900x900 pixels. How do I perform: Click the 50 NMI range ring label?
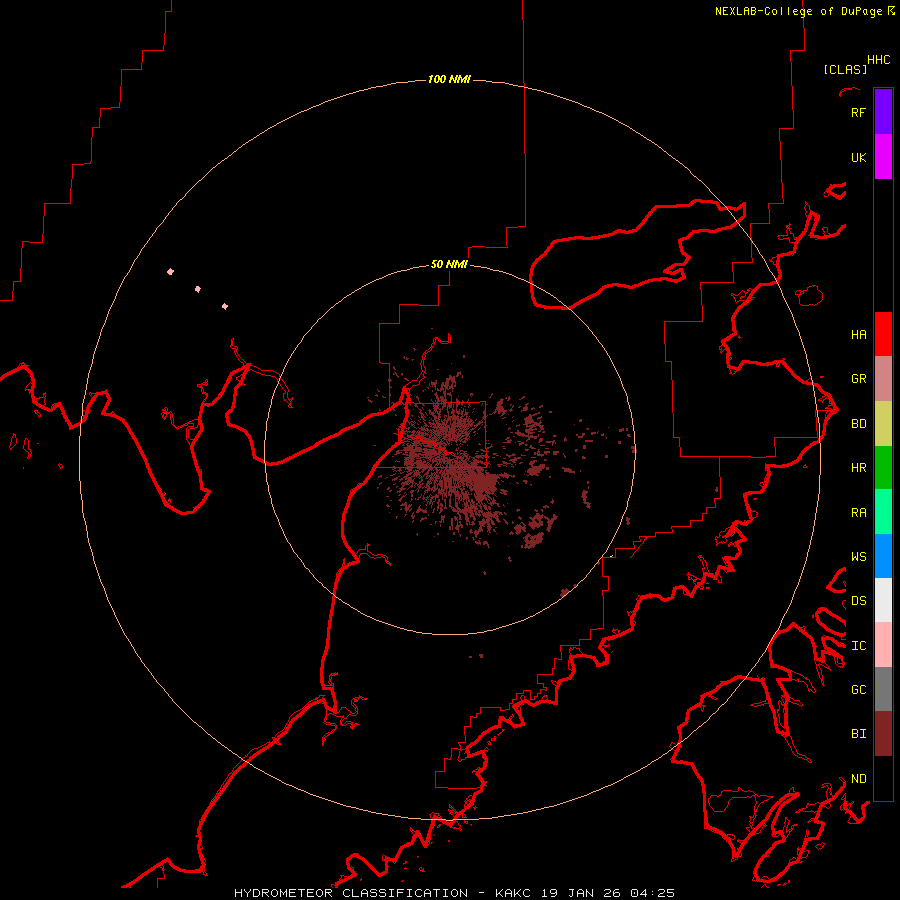click(x=449, y=264)
